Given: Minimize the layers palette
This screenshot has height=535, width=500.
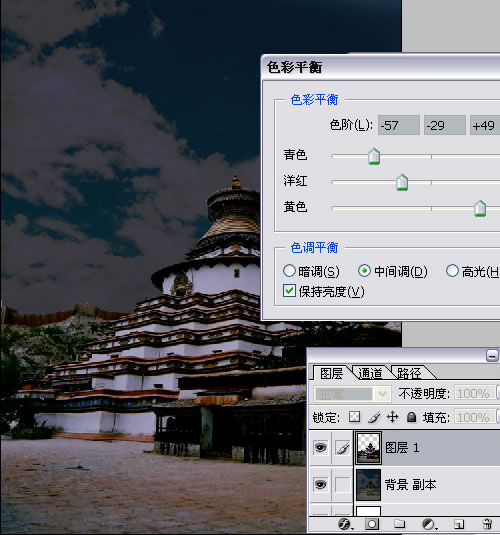Looking at the screenshot, I should 492,356.
